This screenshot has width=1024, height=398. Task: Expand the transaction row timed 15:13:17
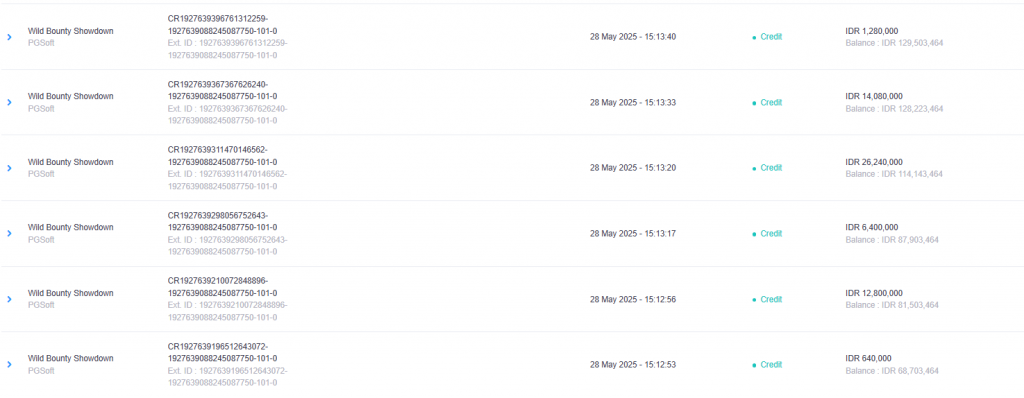click(9, 233)
